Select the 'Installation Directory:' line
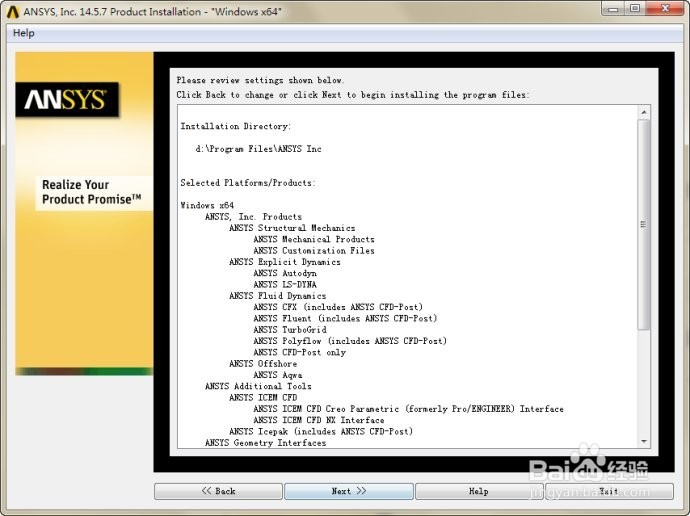The height and width of the screenshot is (516, 690). click(x=235, y=126)
